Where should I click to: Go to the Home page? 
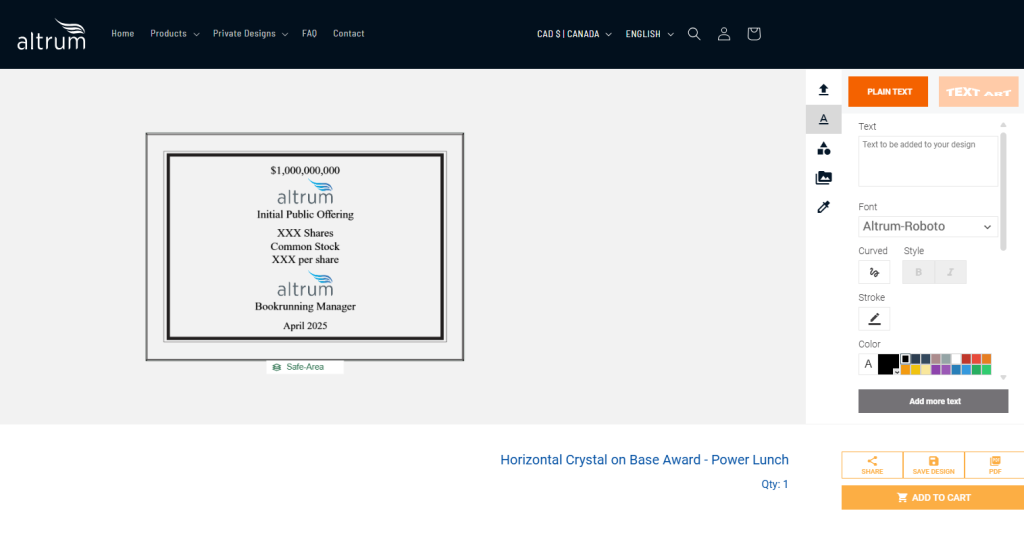(123, 33)
